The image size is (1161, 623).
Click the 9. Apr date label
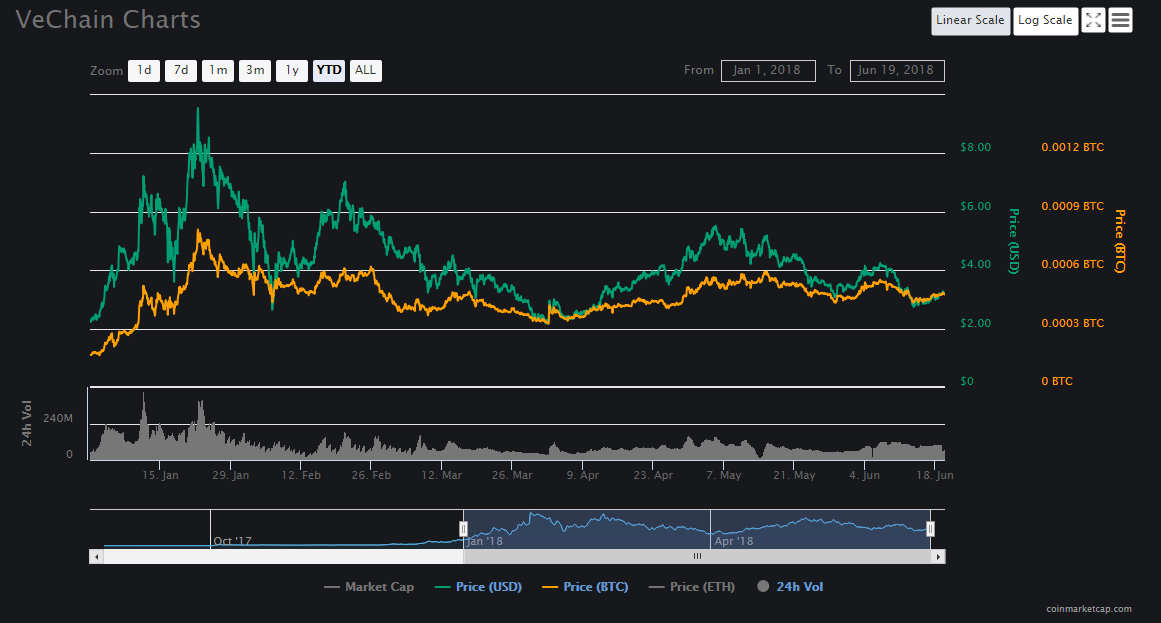[x=583, y=476]
